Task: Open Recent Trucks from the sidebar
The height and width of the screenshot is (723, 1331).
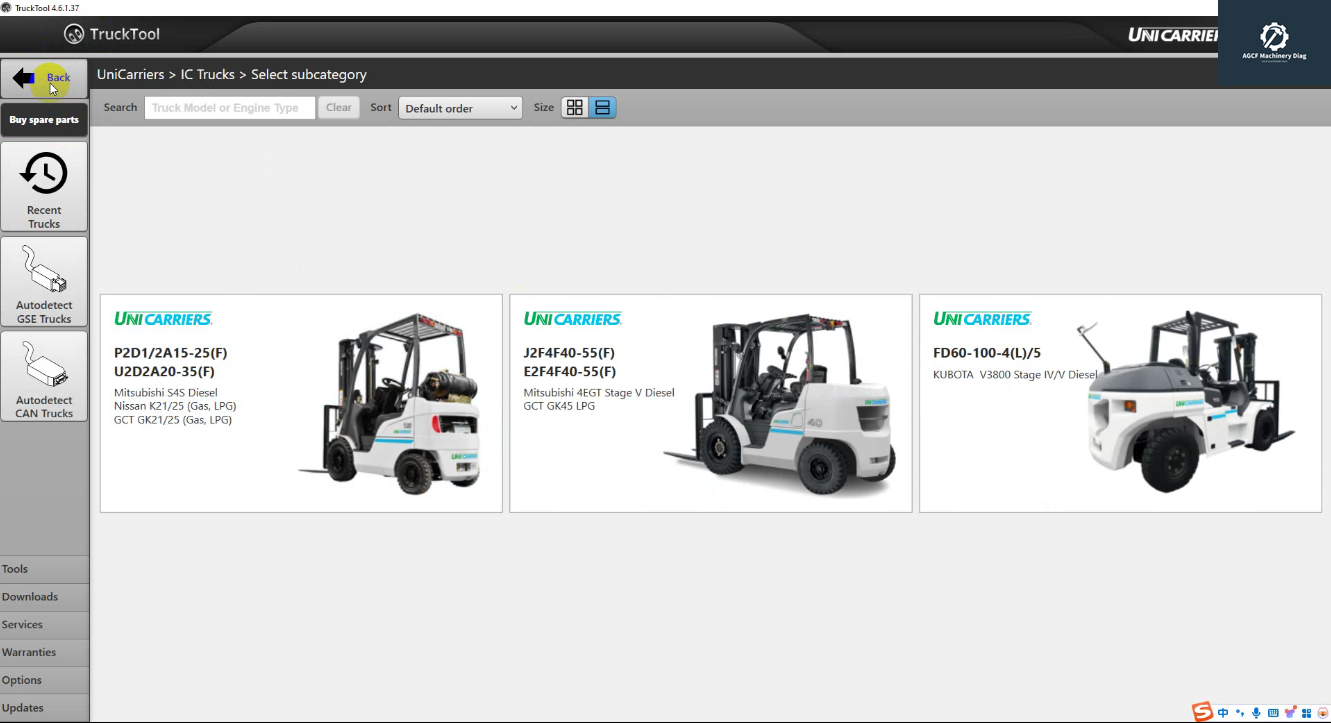Action: point(44,187)
